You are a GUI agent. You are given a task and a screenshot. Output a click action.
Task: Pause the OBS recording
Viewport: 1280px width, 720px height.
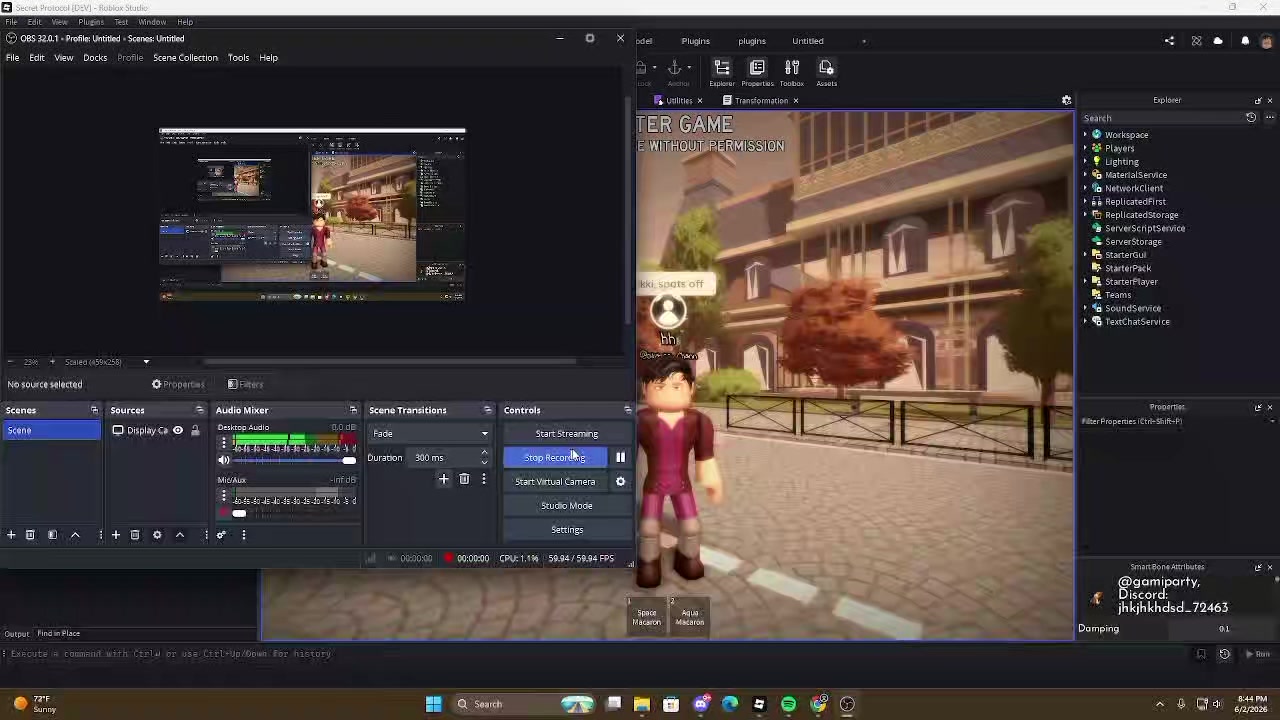620,458
